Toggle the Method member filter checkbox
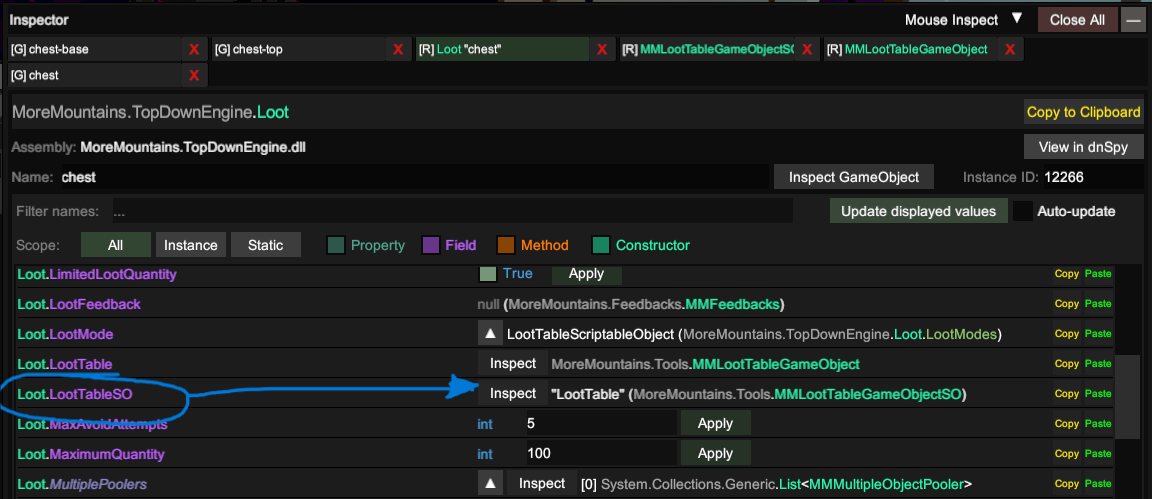1152x499 pixels. [505, 245]
